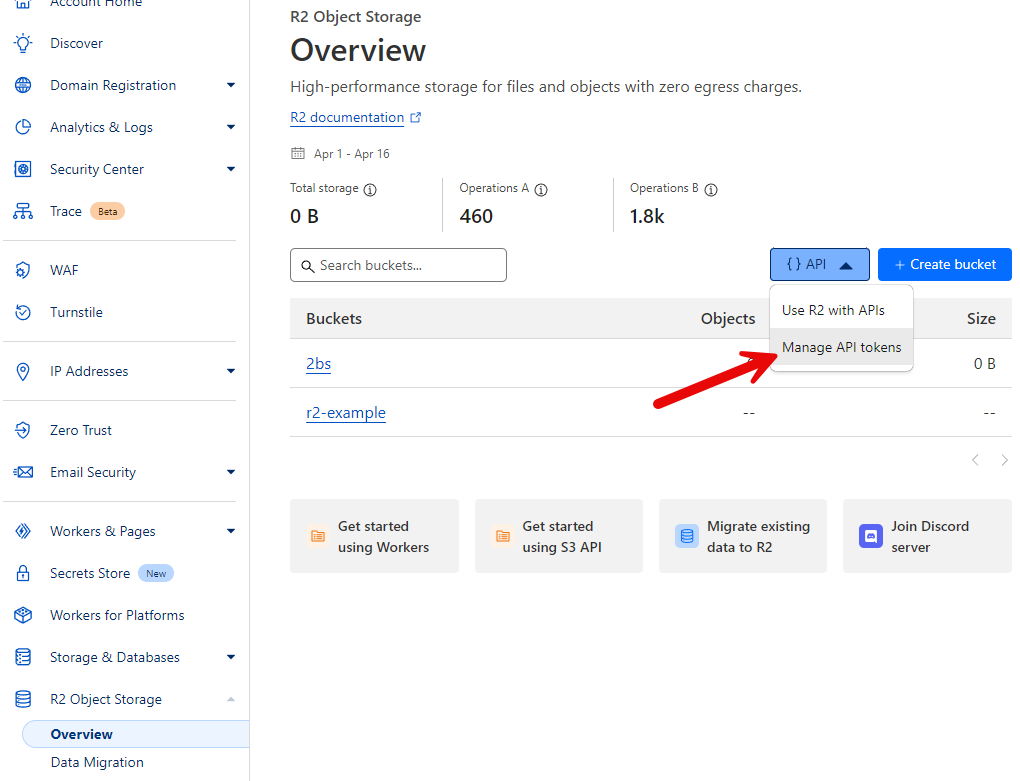The image size is (1020, 781).
Task: Click the Analytics & Logs pie chart icon
Action: coord(23,127)
